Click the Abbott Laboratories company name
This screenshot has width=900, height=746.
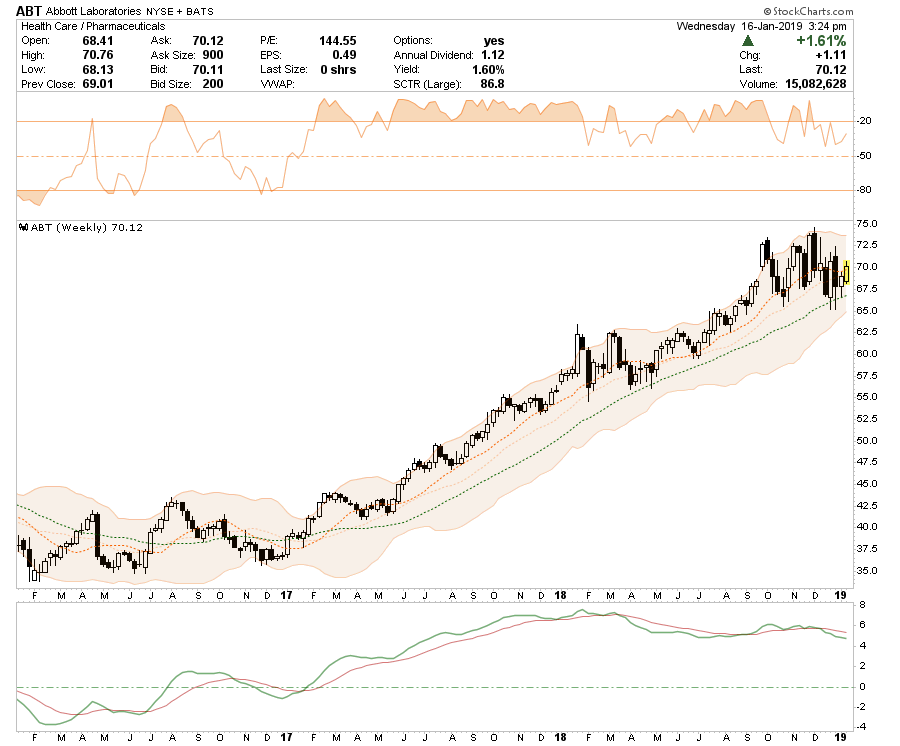[x=94, y=11]
